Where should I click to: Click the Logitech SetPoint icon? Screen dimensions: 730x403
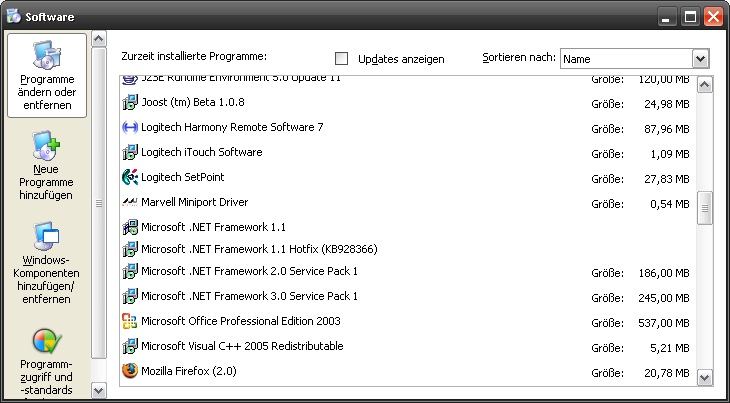(x=130, y=177)
